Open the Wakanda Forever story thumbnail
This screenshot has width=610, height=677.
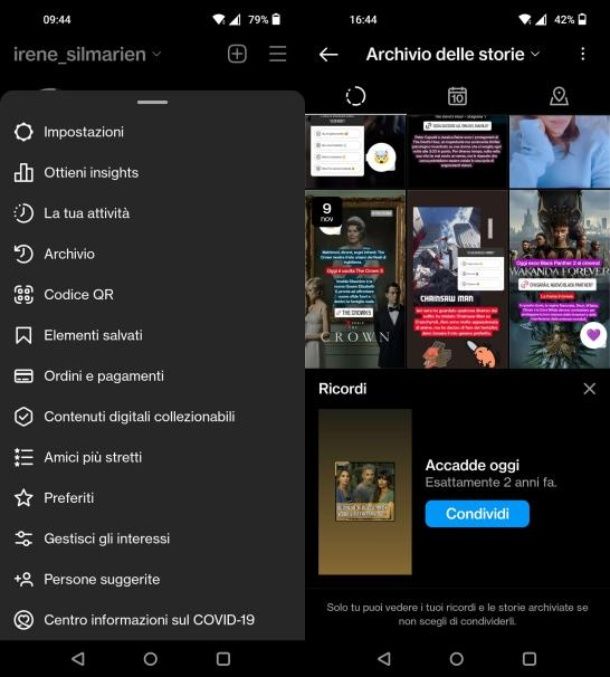[559, 279]
